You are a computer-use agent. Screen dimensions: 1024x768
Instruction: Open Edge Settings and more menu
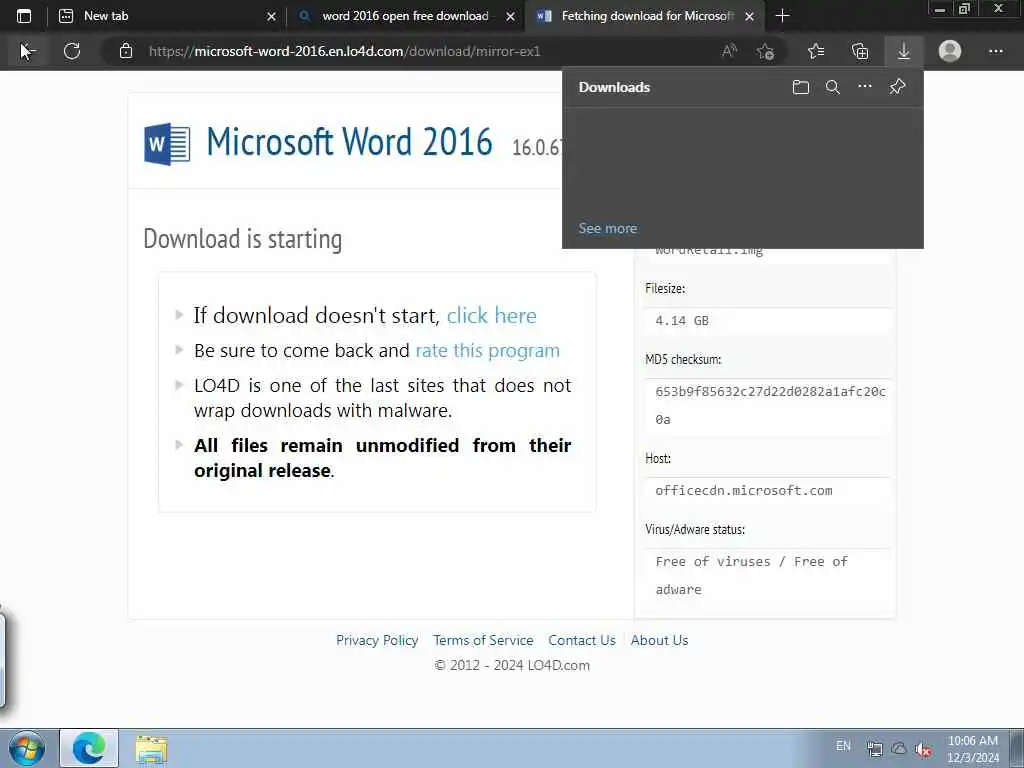coord(995,51)
